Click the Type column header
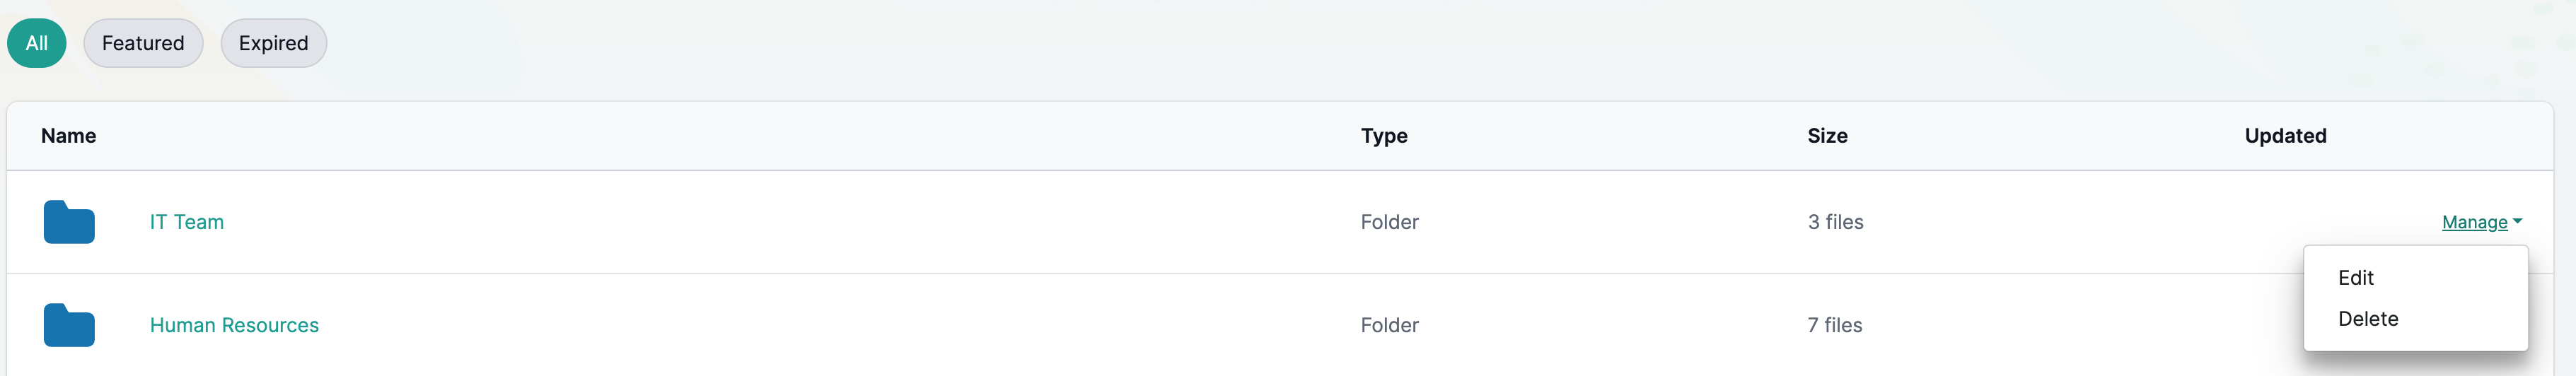 (1383, 136)
